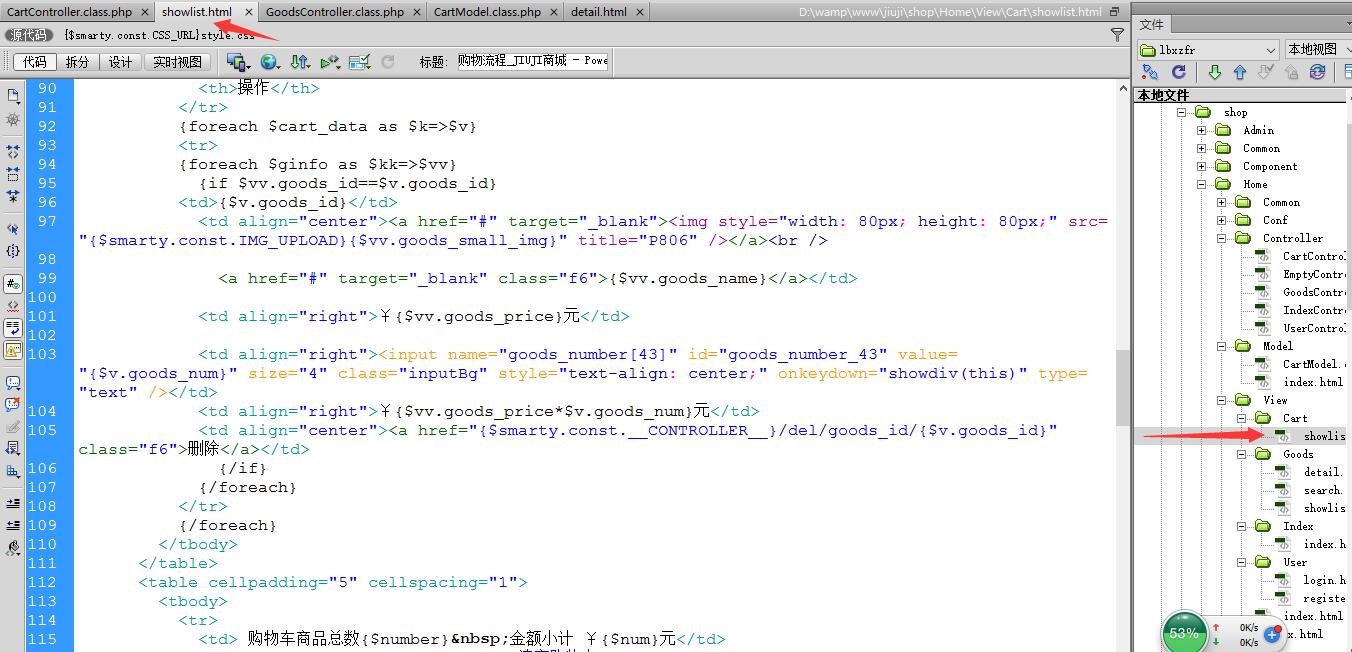
Task: Open W3C validation icon
Action: (330, 61)
